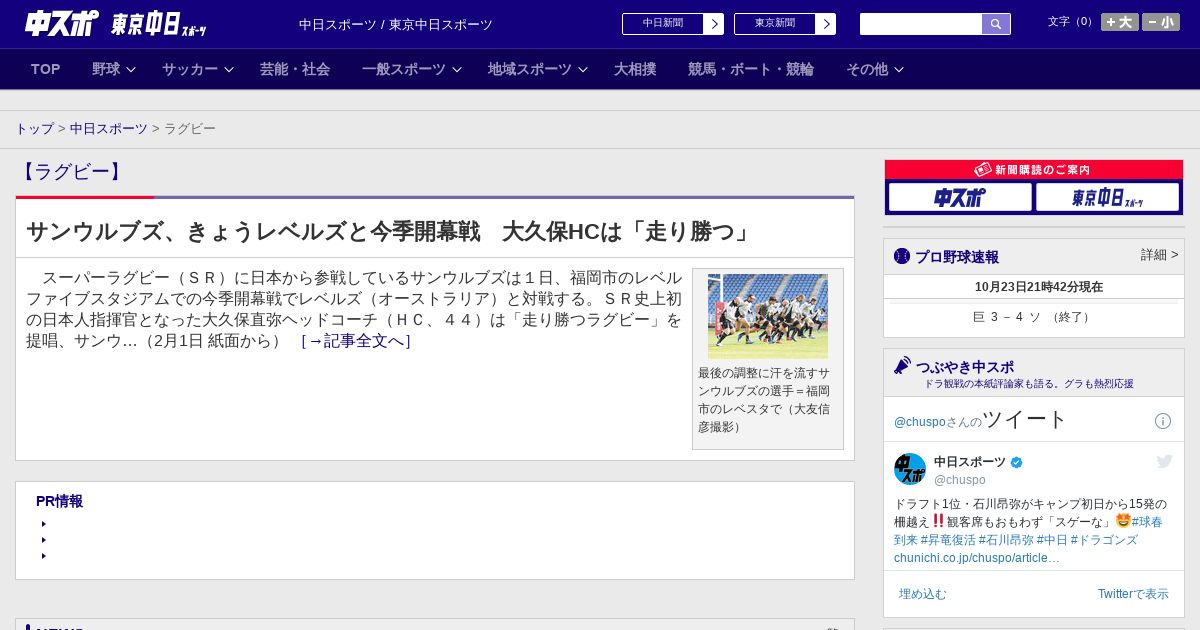Viewport: 1200px width, 630px height.
Task: Click hashtag #中日 in tweet
Action: click(1052, 540)
